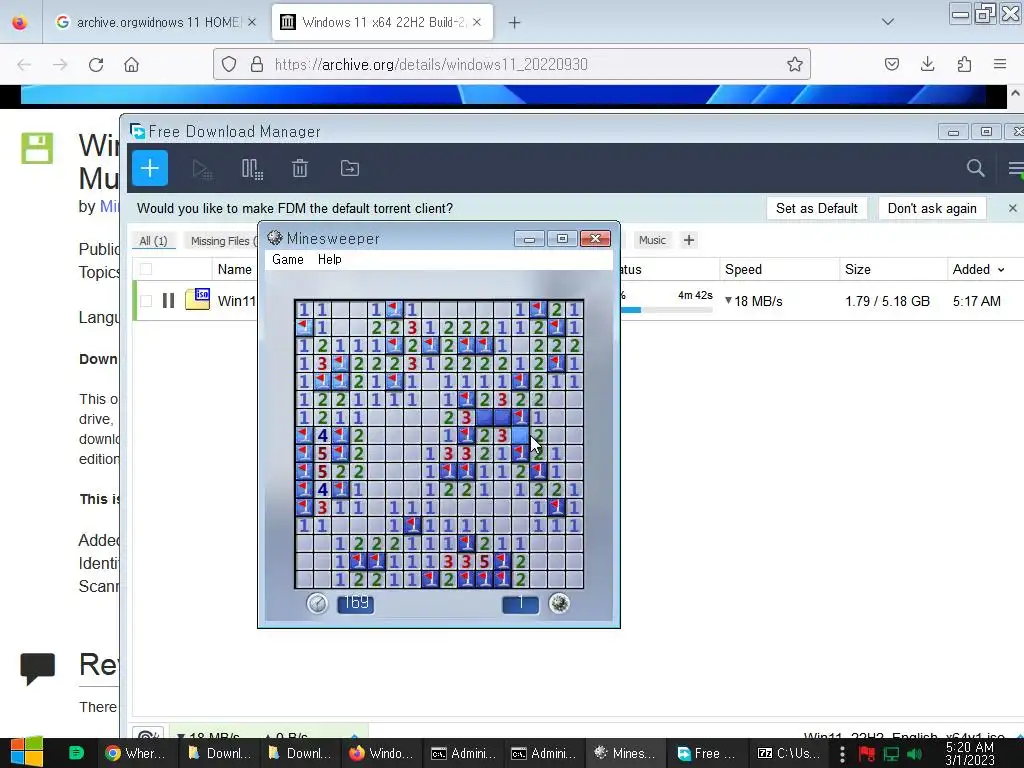Click the volume icon in system tray

(915, 754)
